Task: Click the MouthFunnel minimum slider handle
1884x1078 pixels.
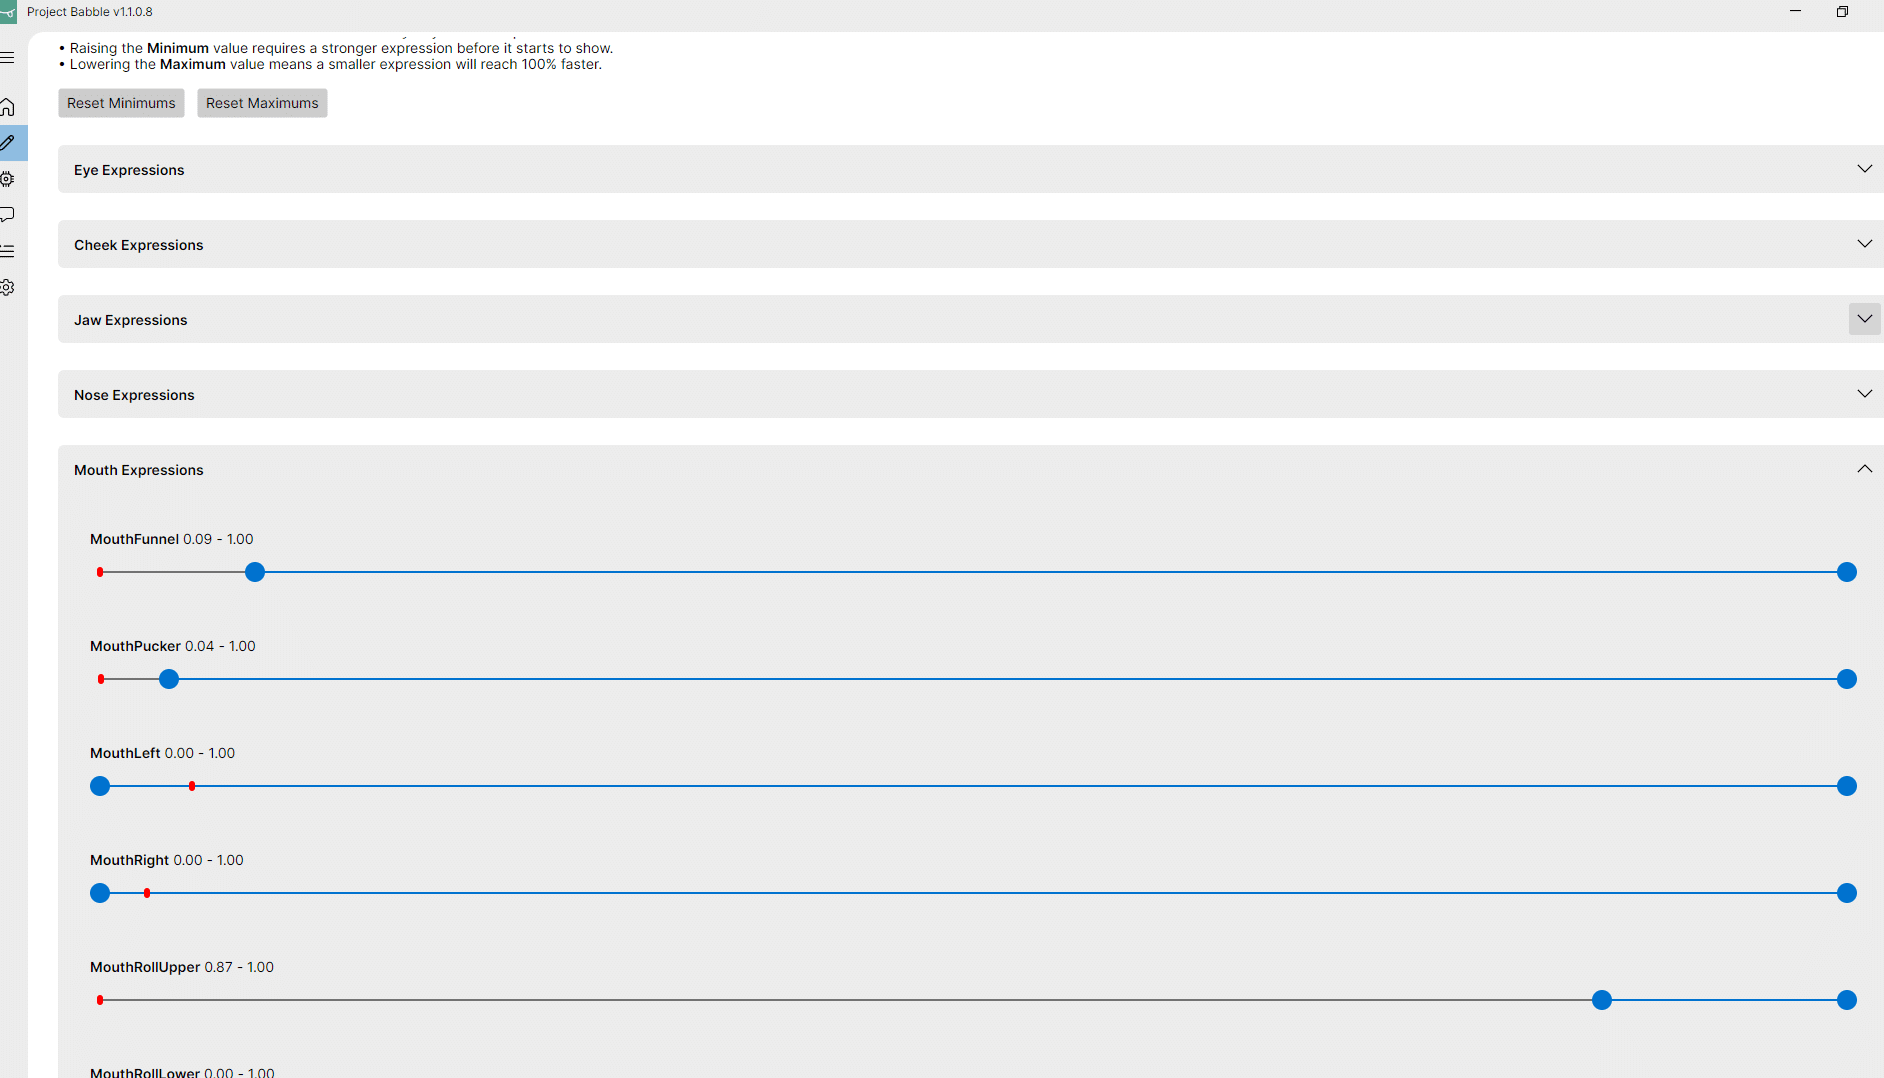Action: click(x=255, y=572)
